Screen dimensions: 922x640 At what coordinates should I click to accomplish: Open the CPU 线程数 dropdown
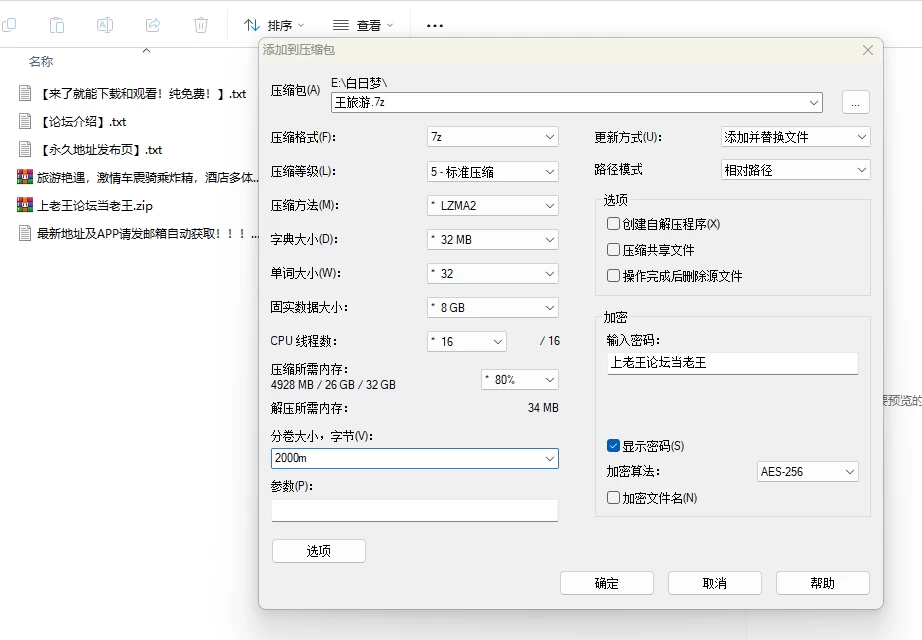467,342
